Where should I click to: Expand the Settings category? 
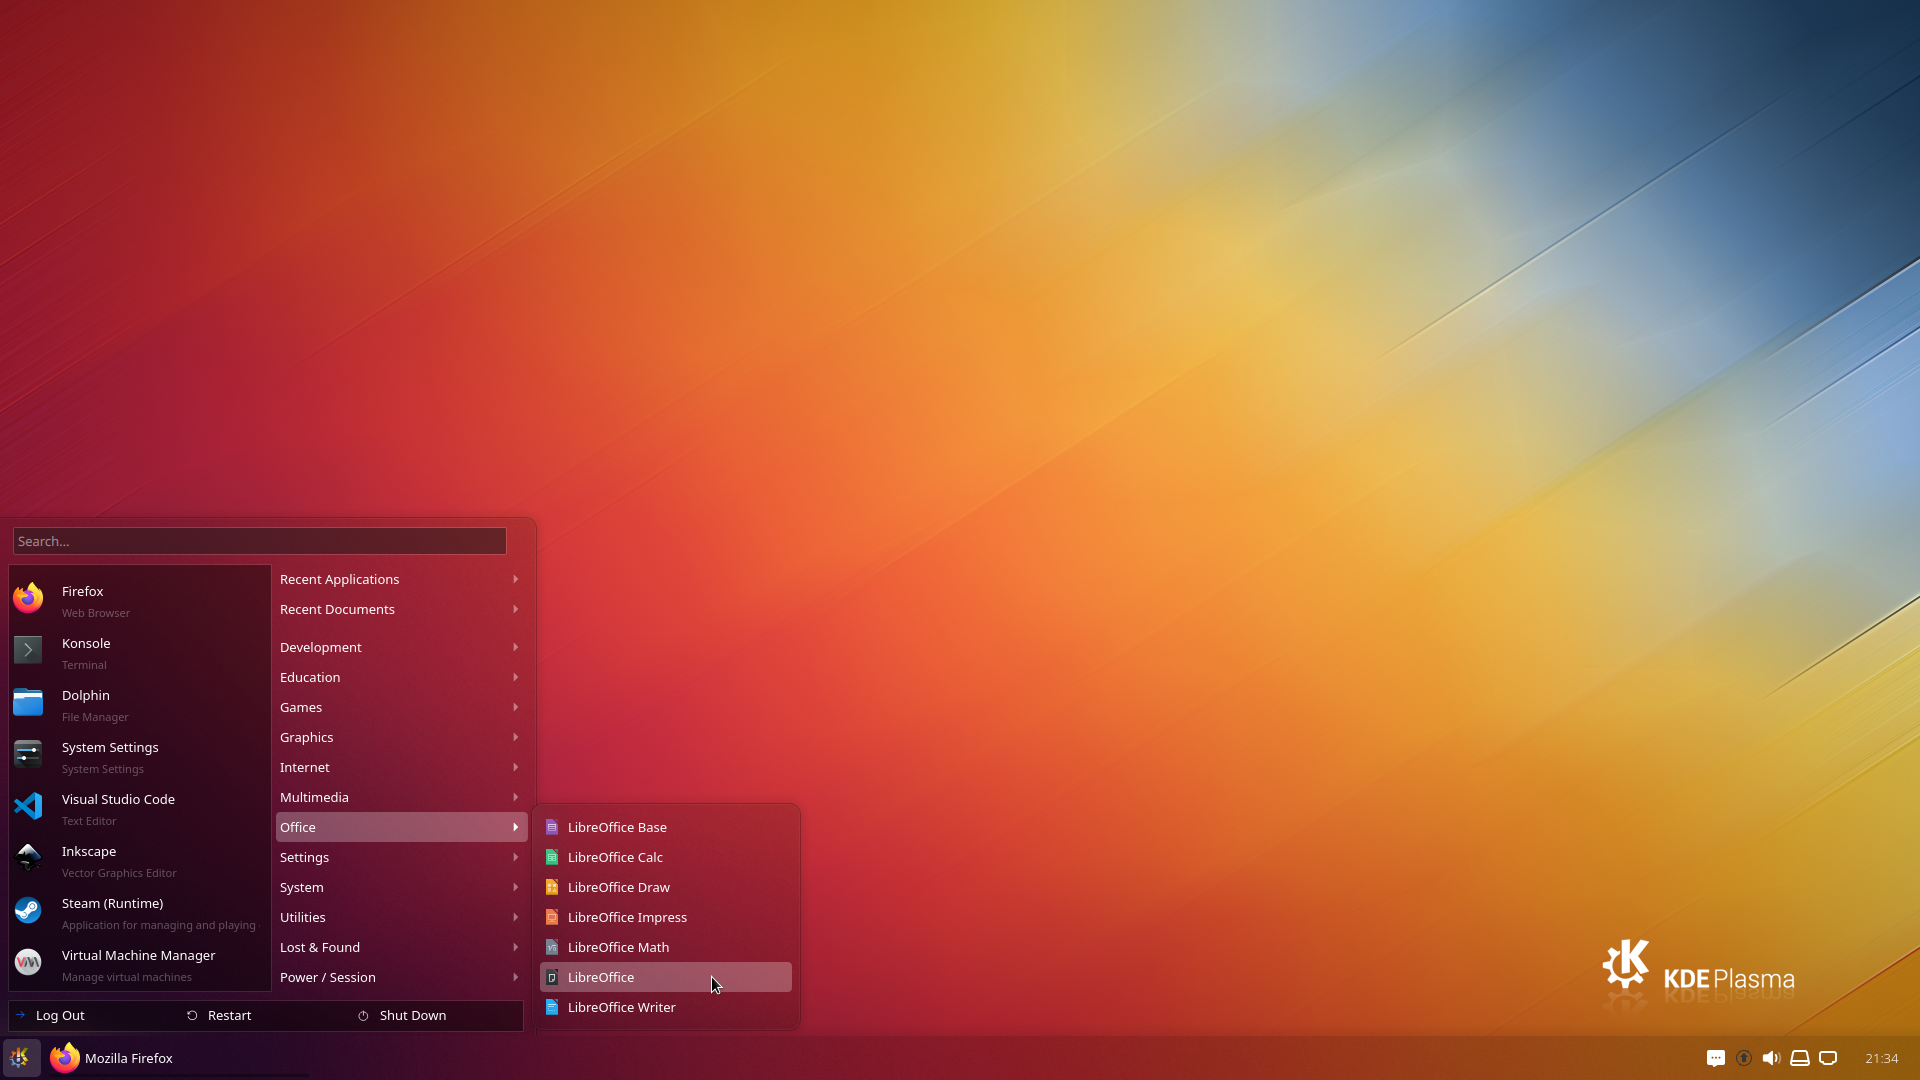(400, 857)
